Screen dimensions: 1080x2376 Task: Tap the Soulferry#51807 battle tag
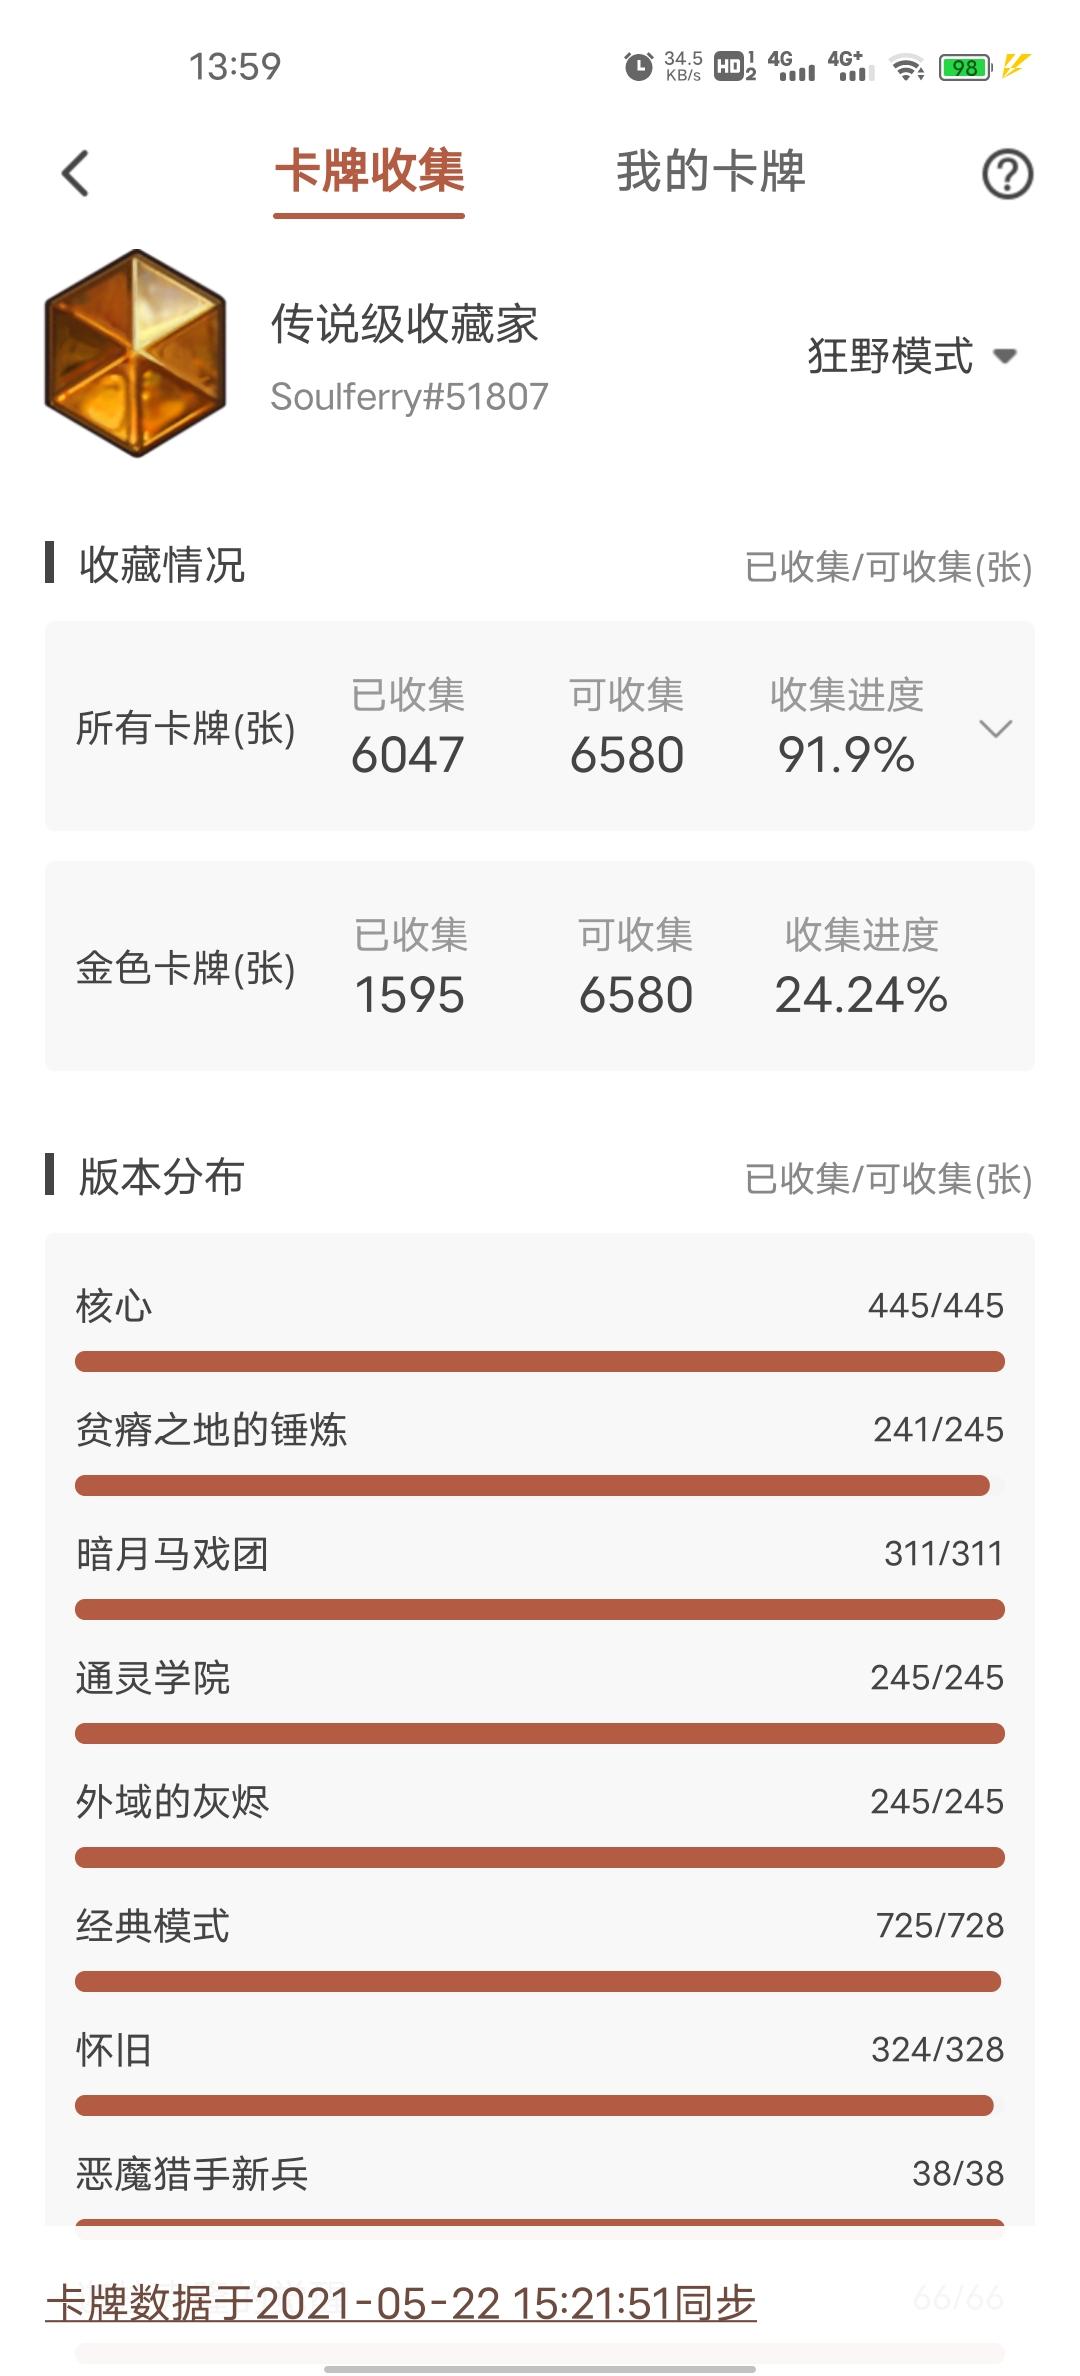coord(409,397)
